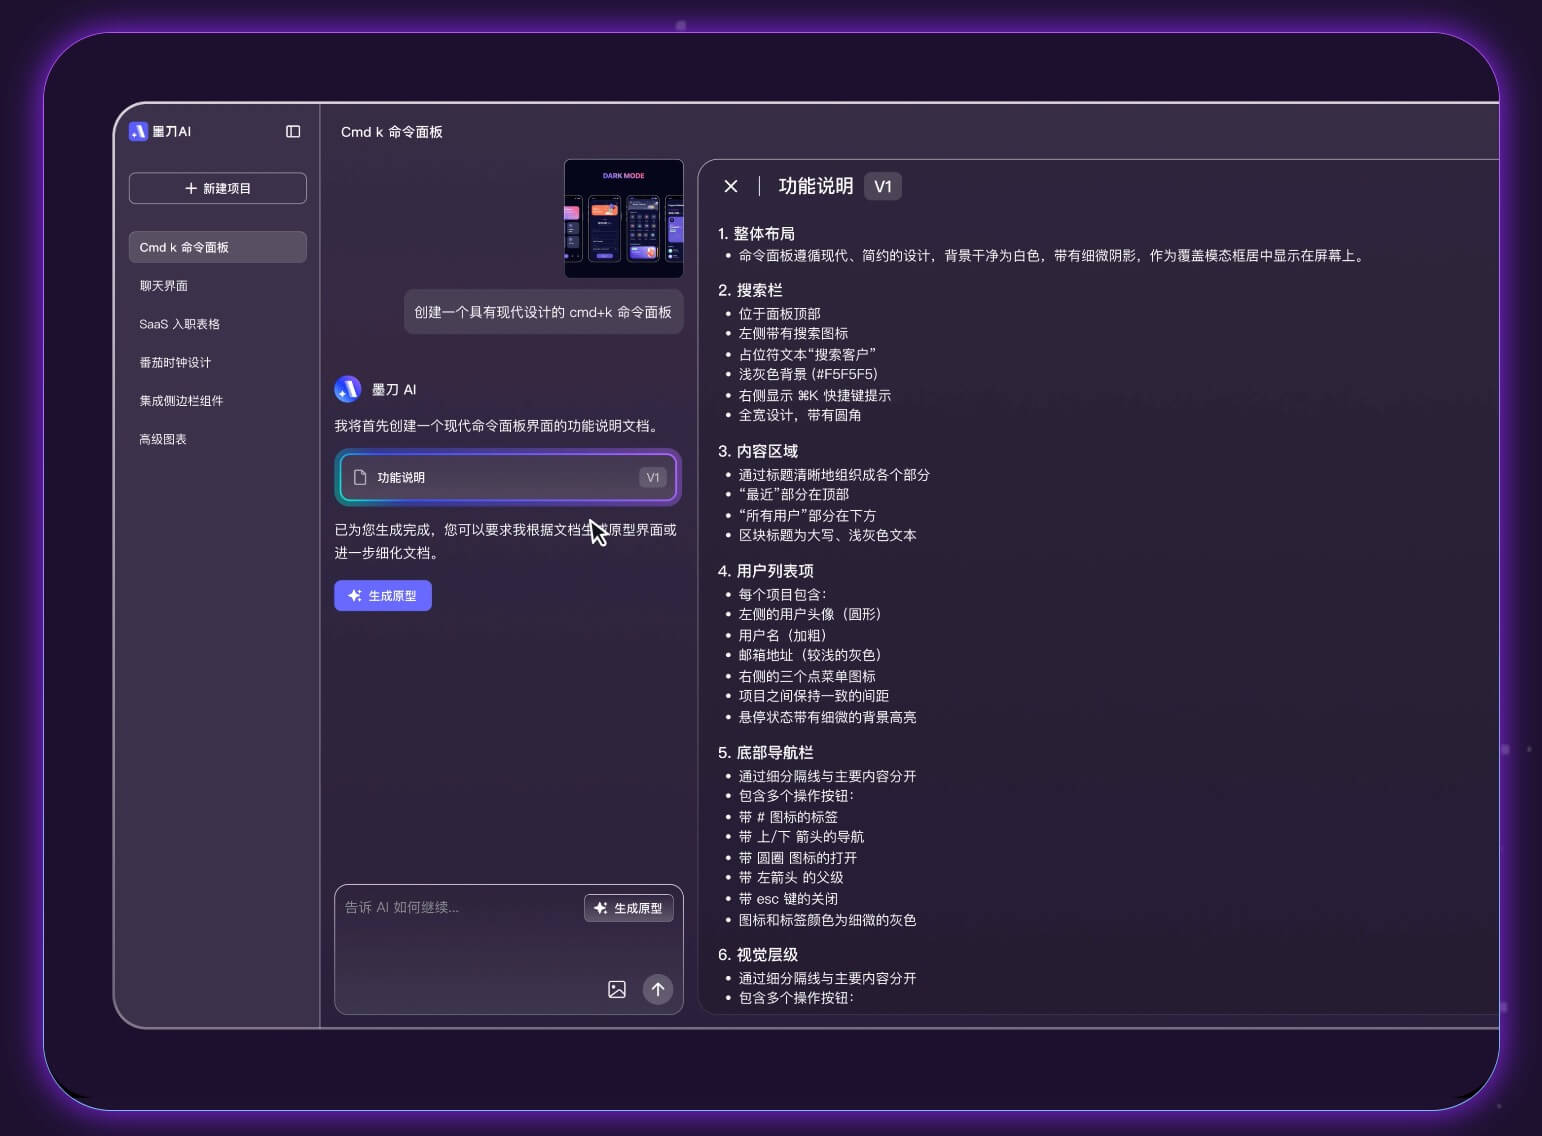The height and width of the screenshot is (1136, 1542).
Task: Click the document icon on 功能说明 card
Action: [362, 477]
